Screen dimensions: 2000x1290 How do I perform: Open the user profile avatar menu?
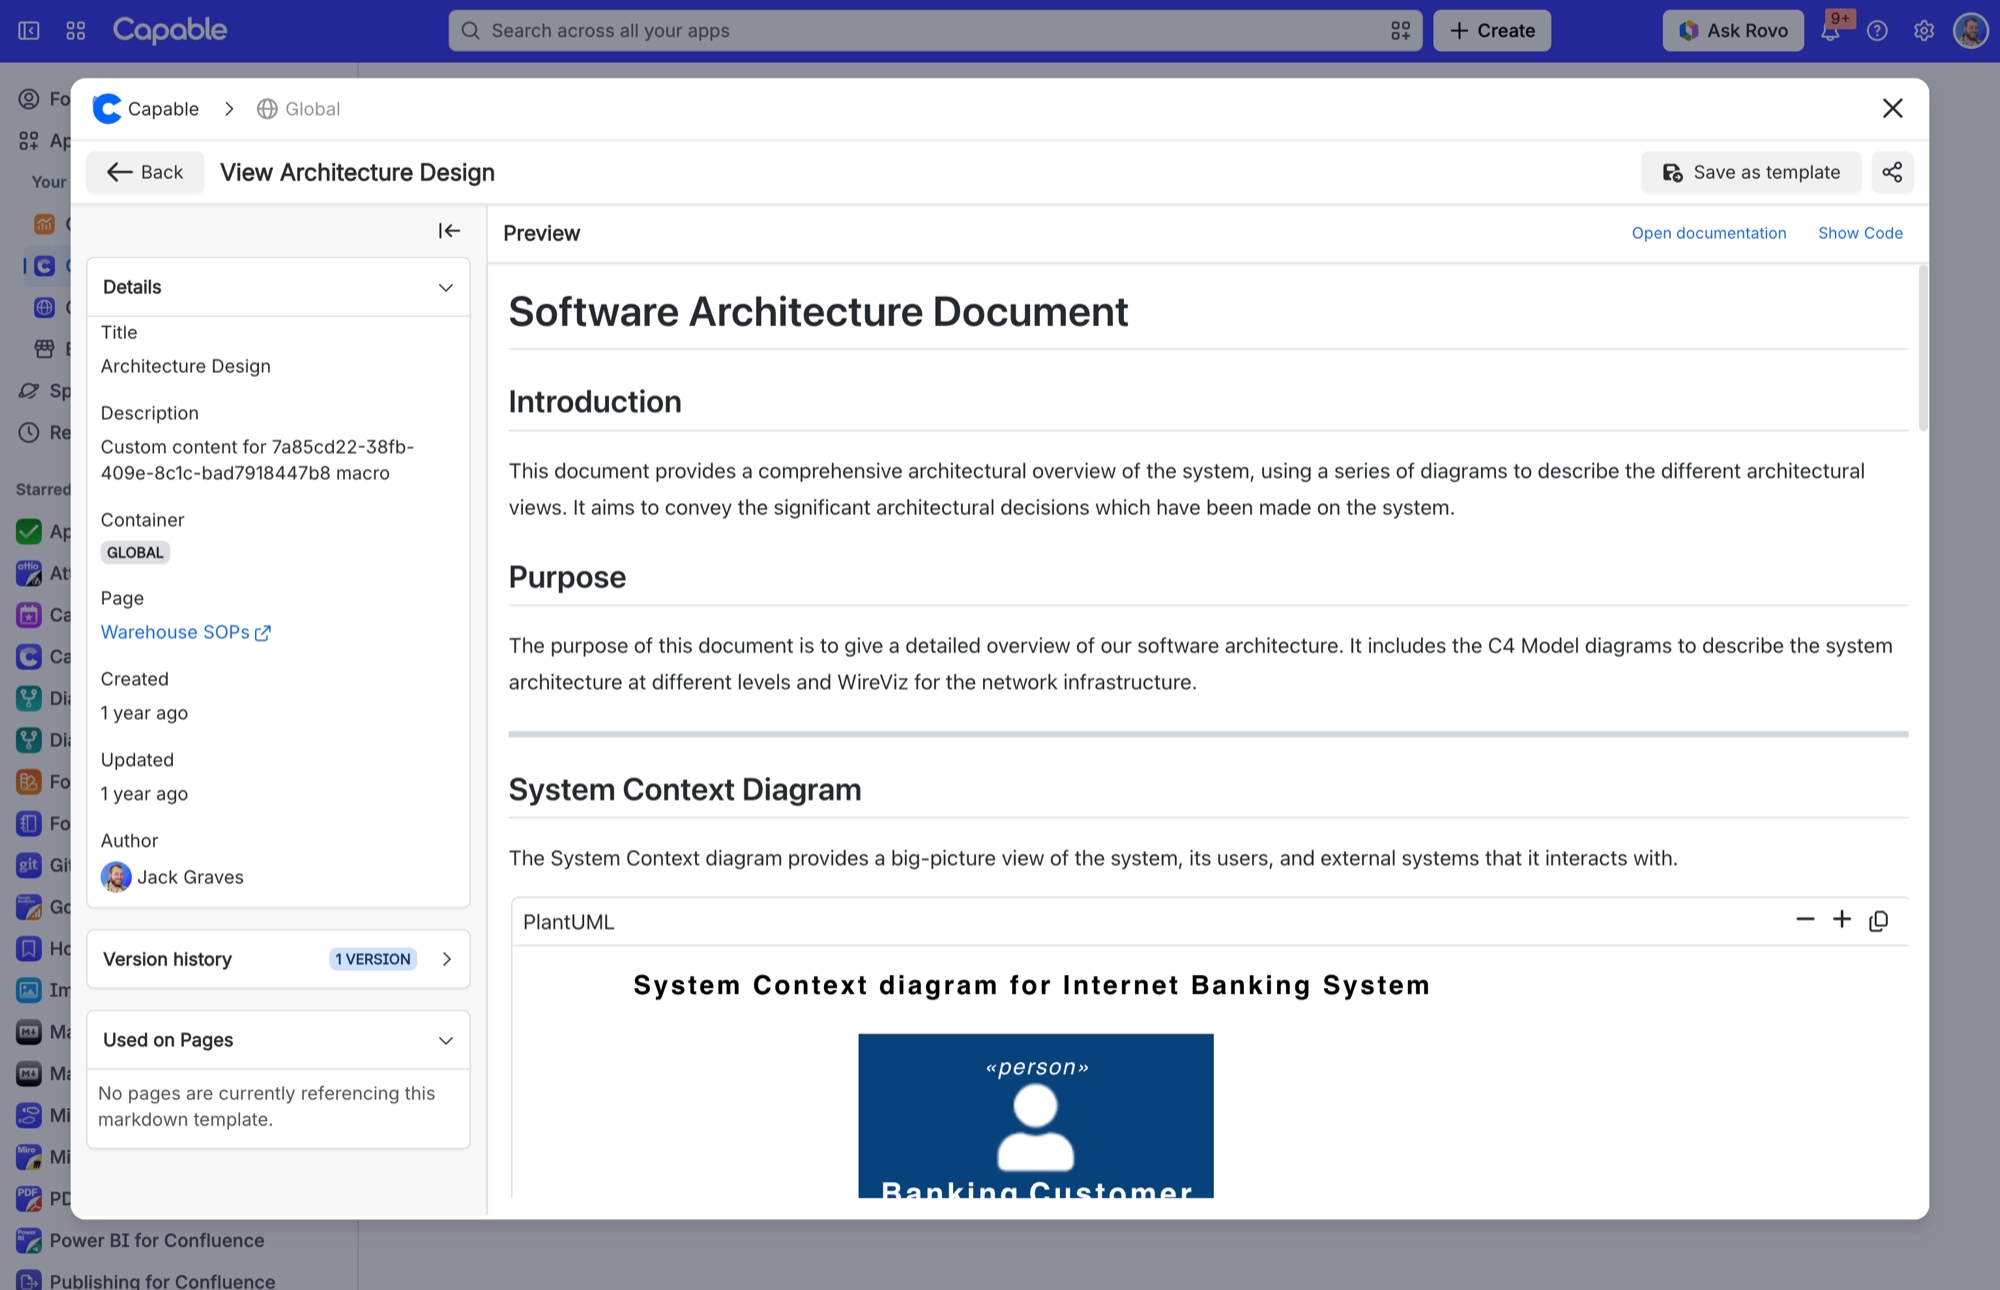[1971, 31]
